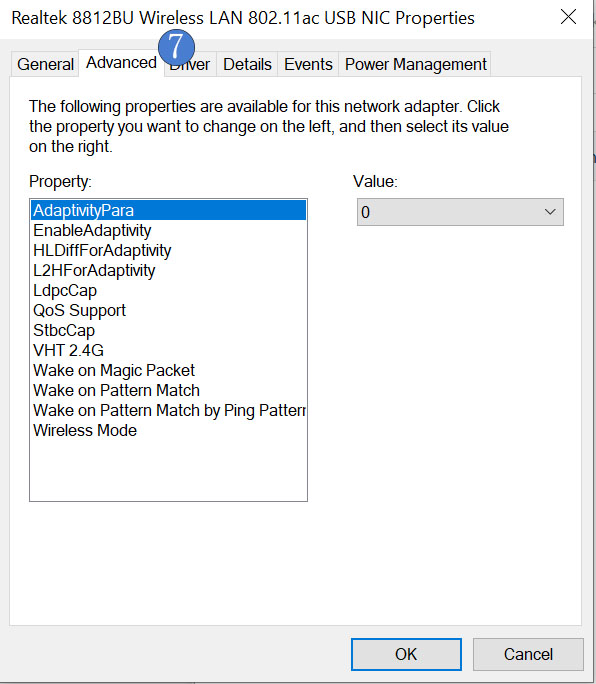This screenshot has height=684, width=596.
Task: Confirm changes with the OK button
Action: click(x=406, y=654)
